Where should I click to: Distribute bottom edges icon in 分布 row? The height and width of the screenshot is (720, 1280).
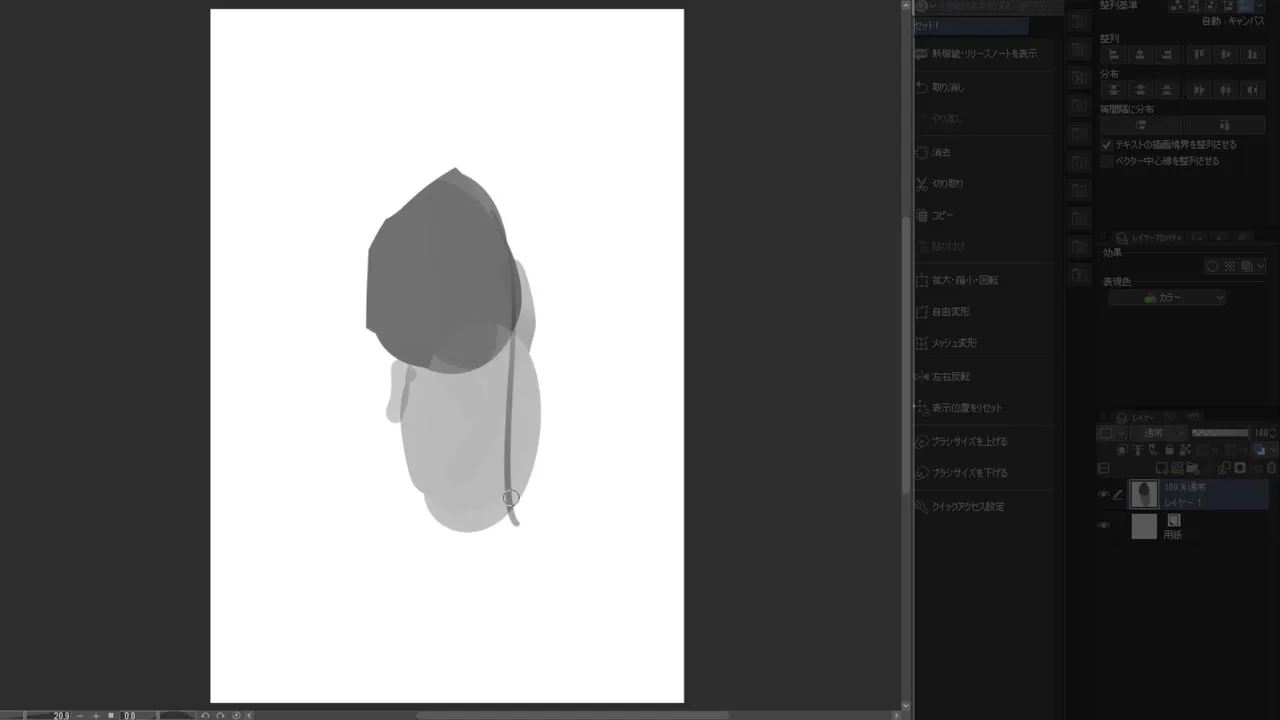click(x=1167, y=90)
